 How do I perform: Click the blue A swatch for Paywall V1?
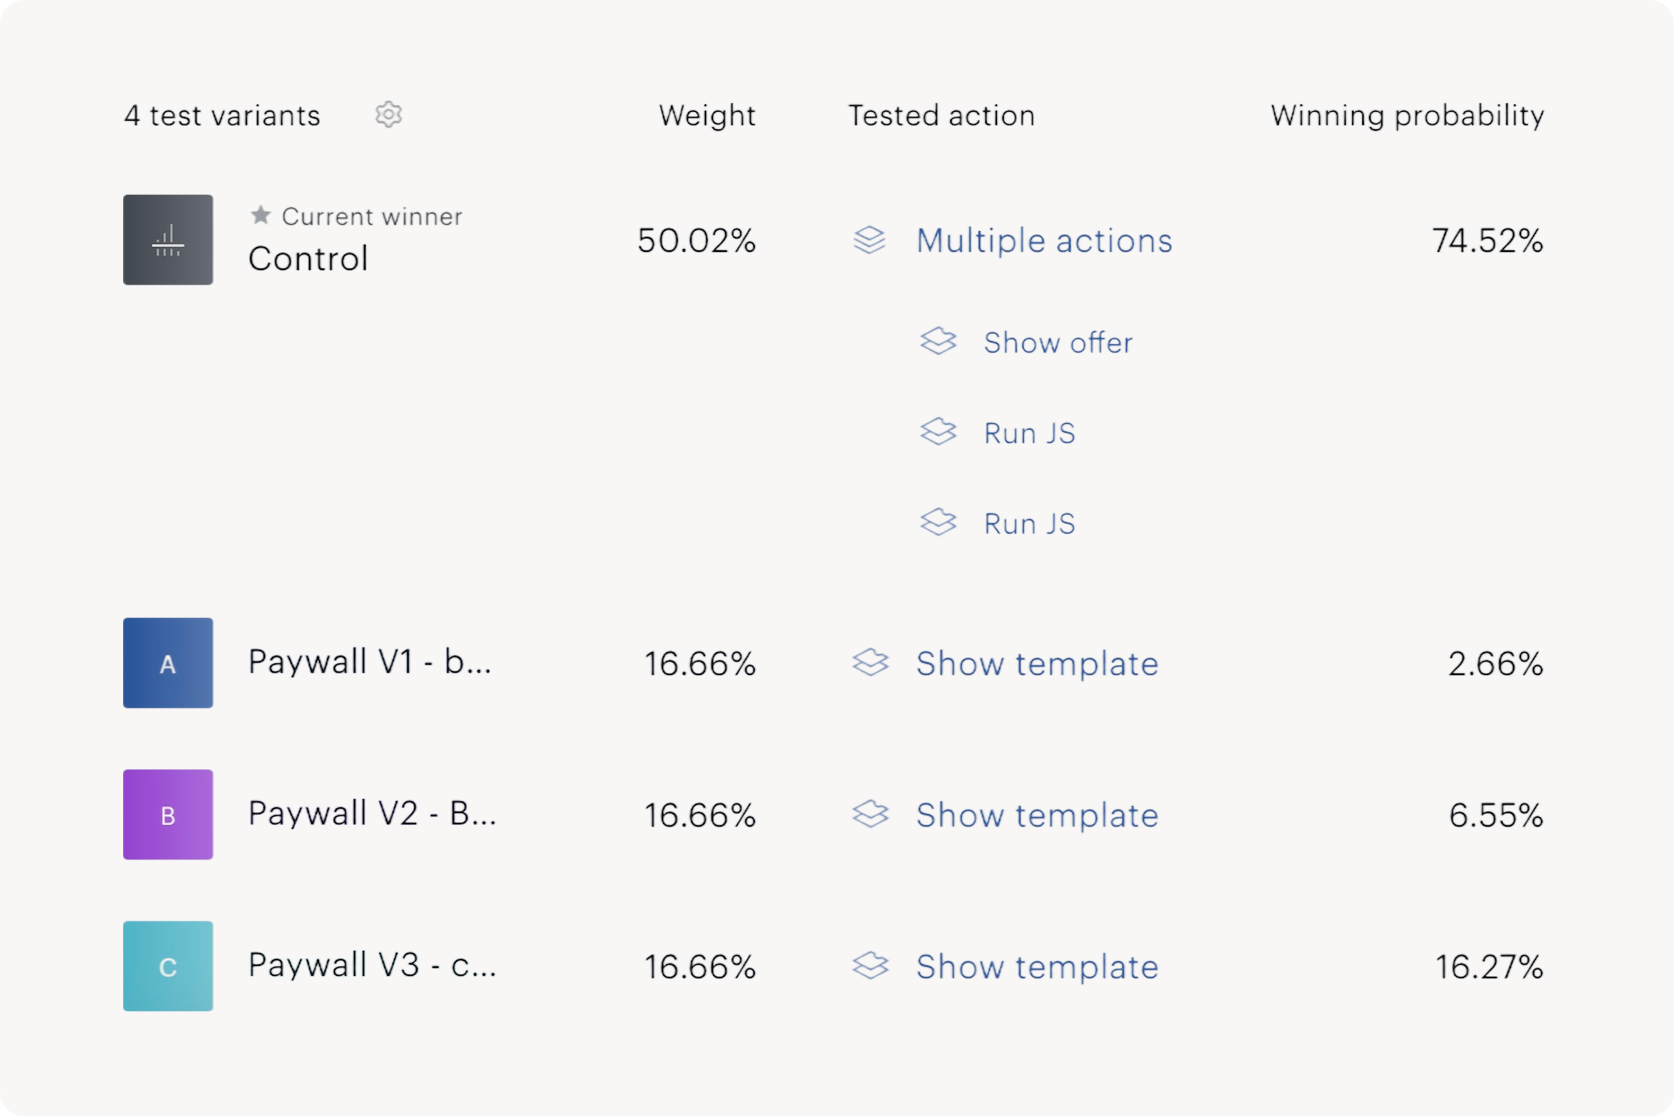tap(167, 663)
